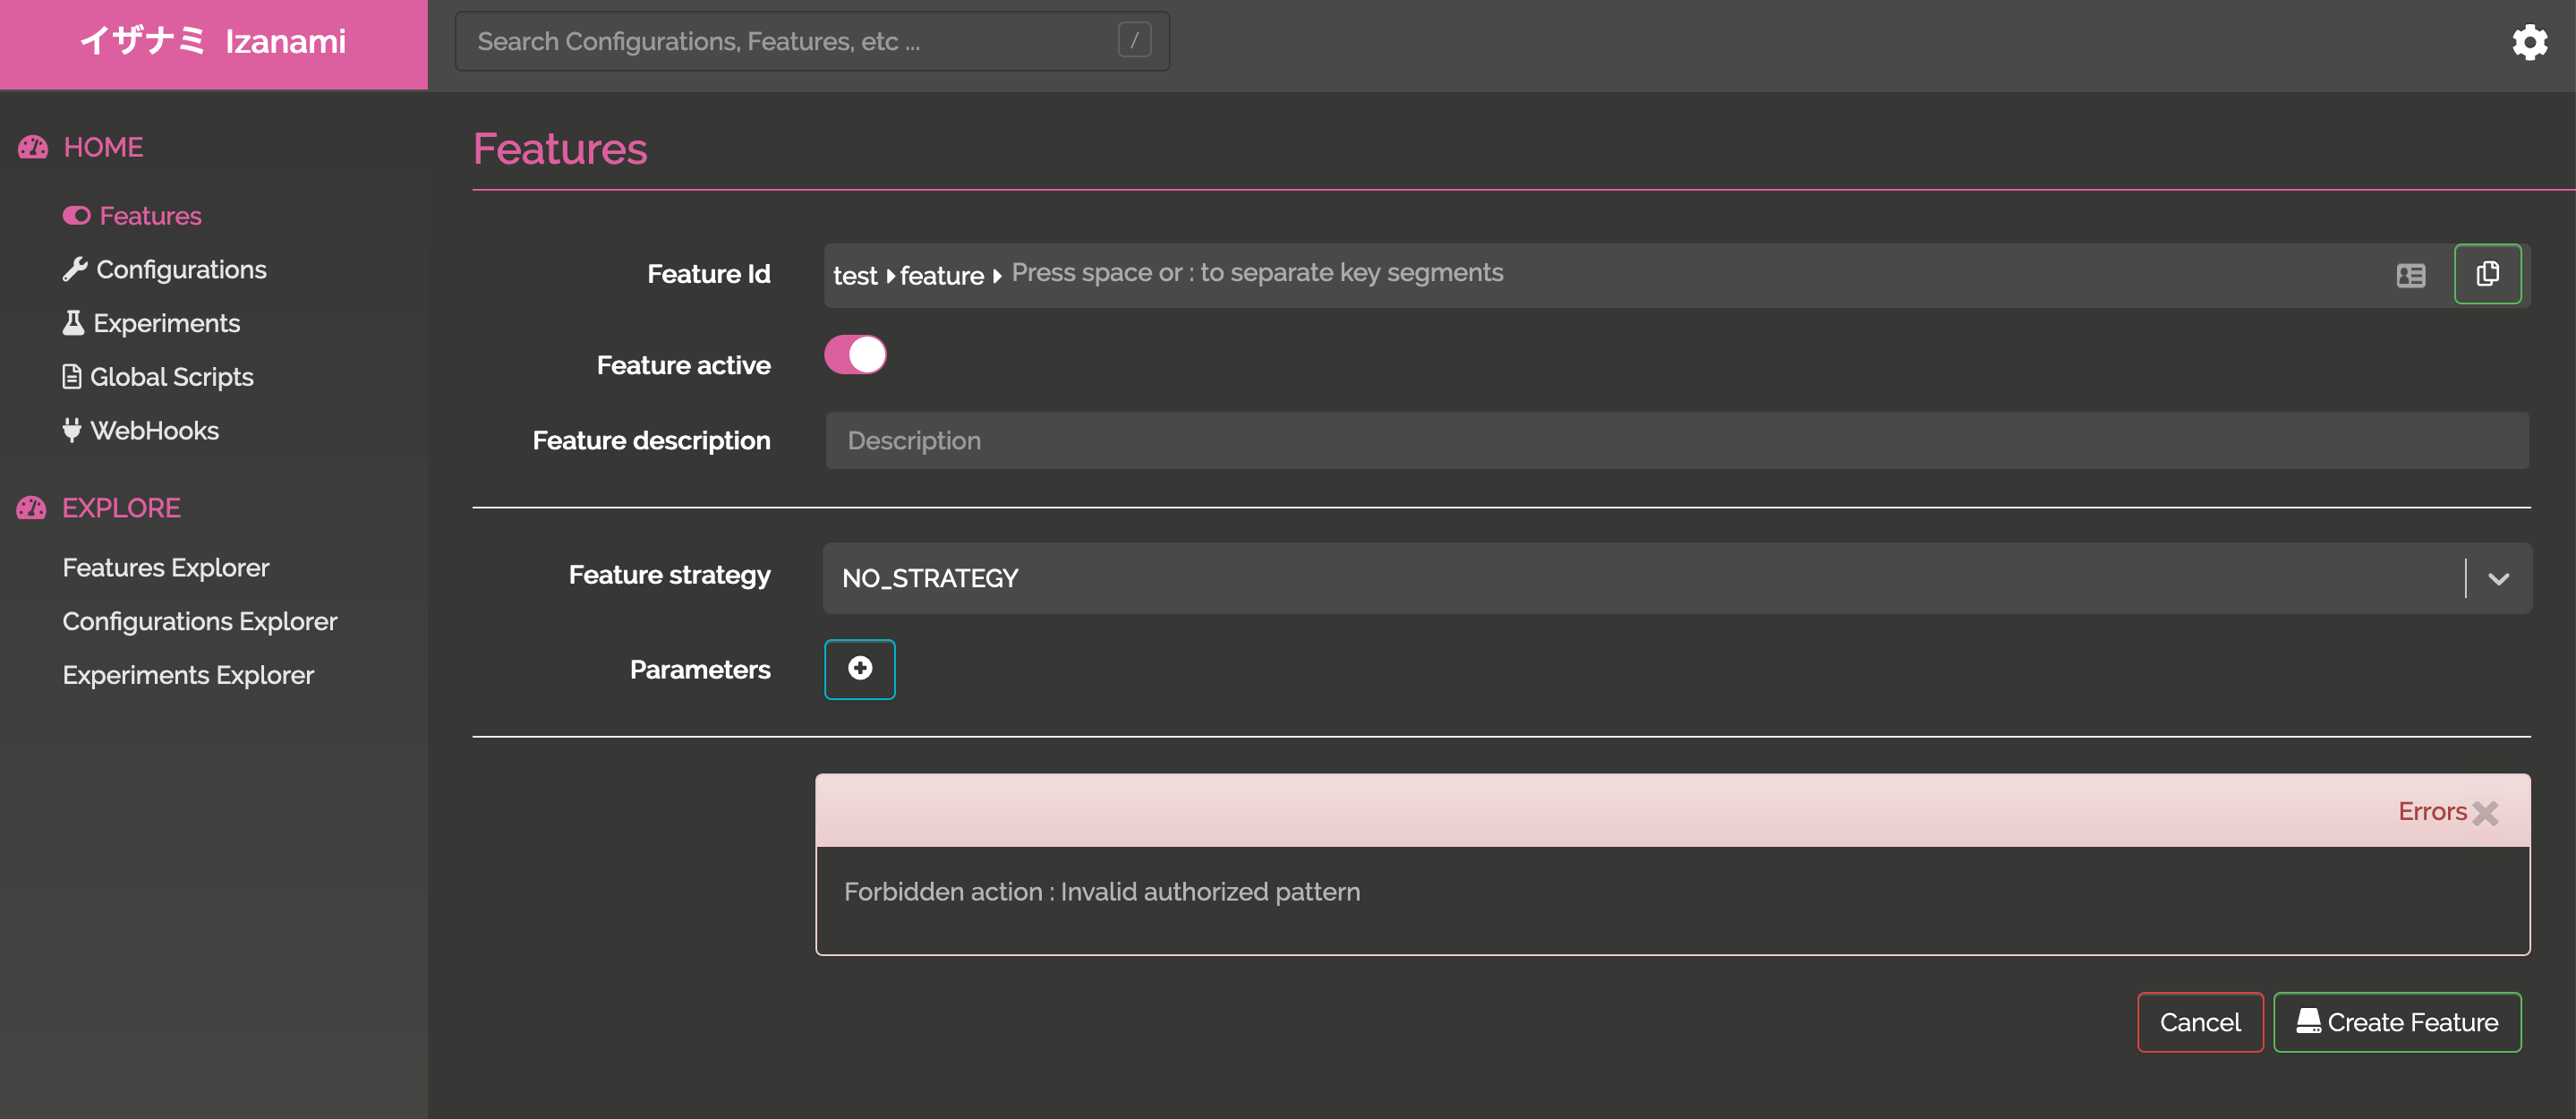Focus the search configurations field
This screenshot has height=1119, width=2576.
[812, 41]
